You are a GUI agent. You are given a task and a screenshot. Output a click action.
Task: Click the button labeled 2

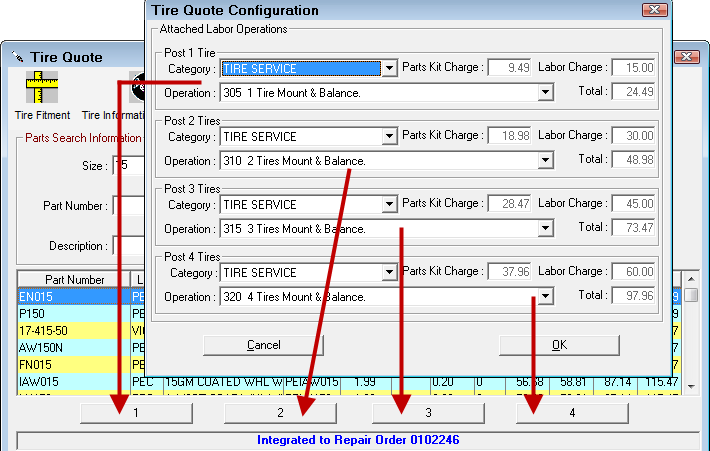click(280, 413)
